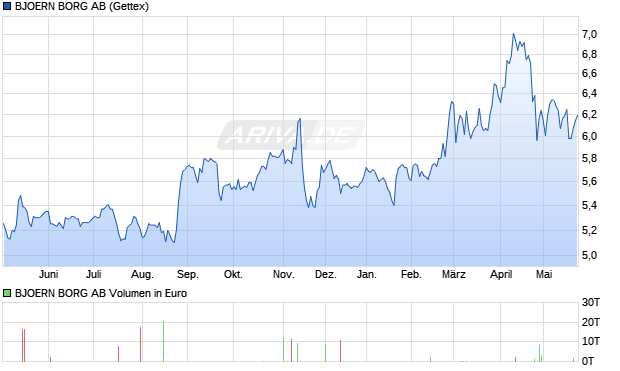Image resolution: width=620 pixels, height=371 pixels.
Task: Click the 6,8 price axis value
Action: coord(589,54)
